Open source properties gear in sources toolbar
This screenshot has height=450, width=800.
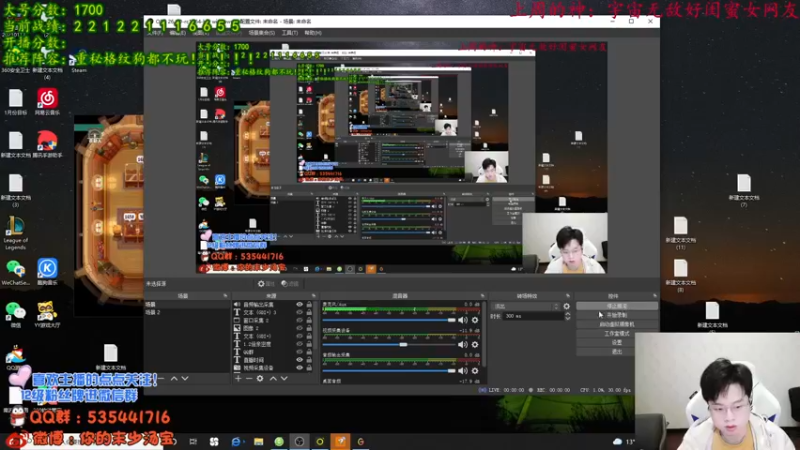260,379
